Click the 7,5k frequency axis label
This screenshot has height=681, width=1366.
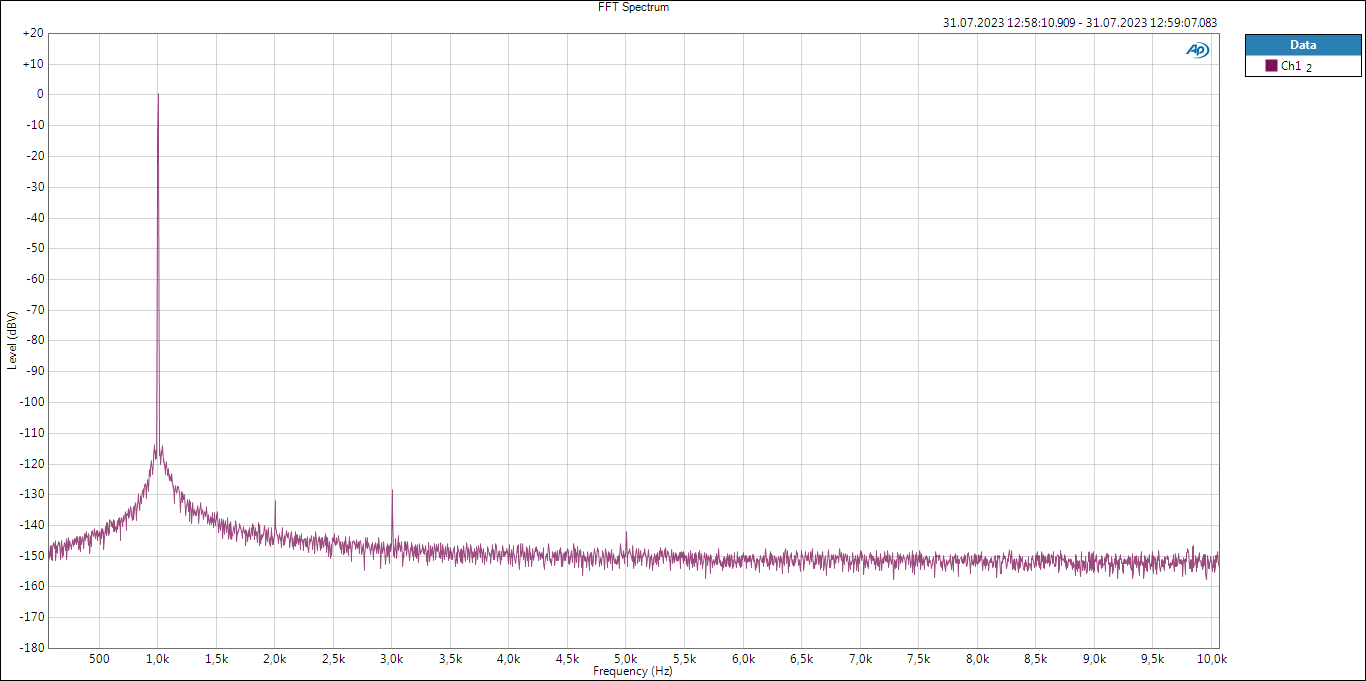(x=919, y=659)
